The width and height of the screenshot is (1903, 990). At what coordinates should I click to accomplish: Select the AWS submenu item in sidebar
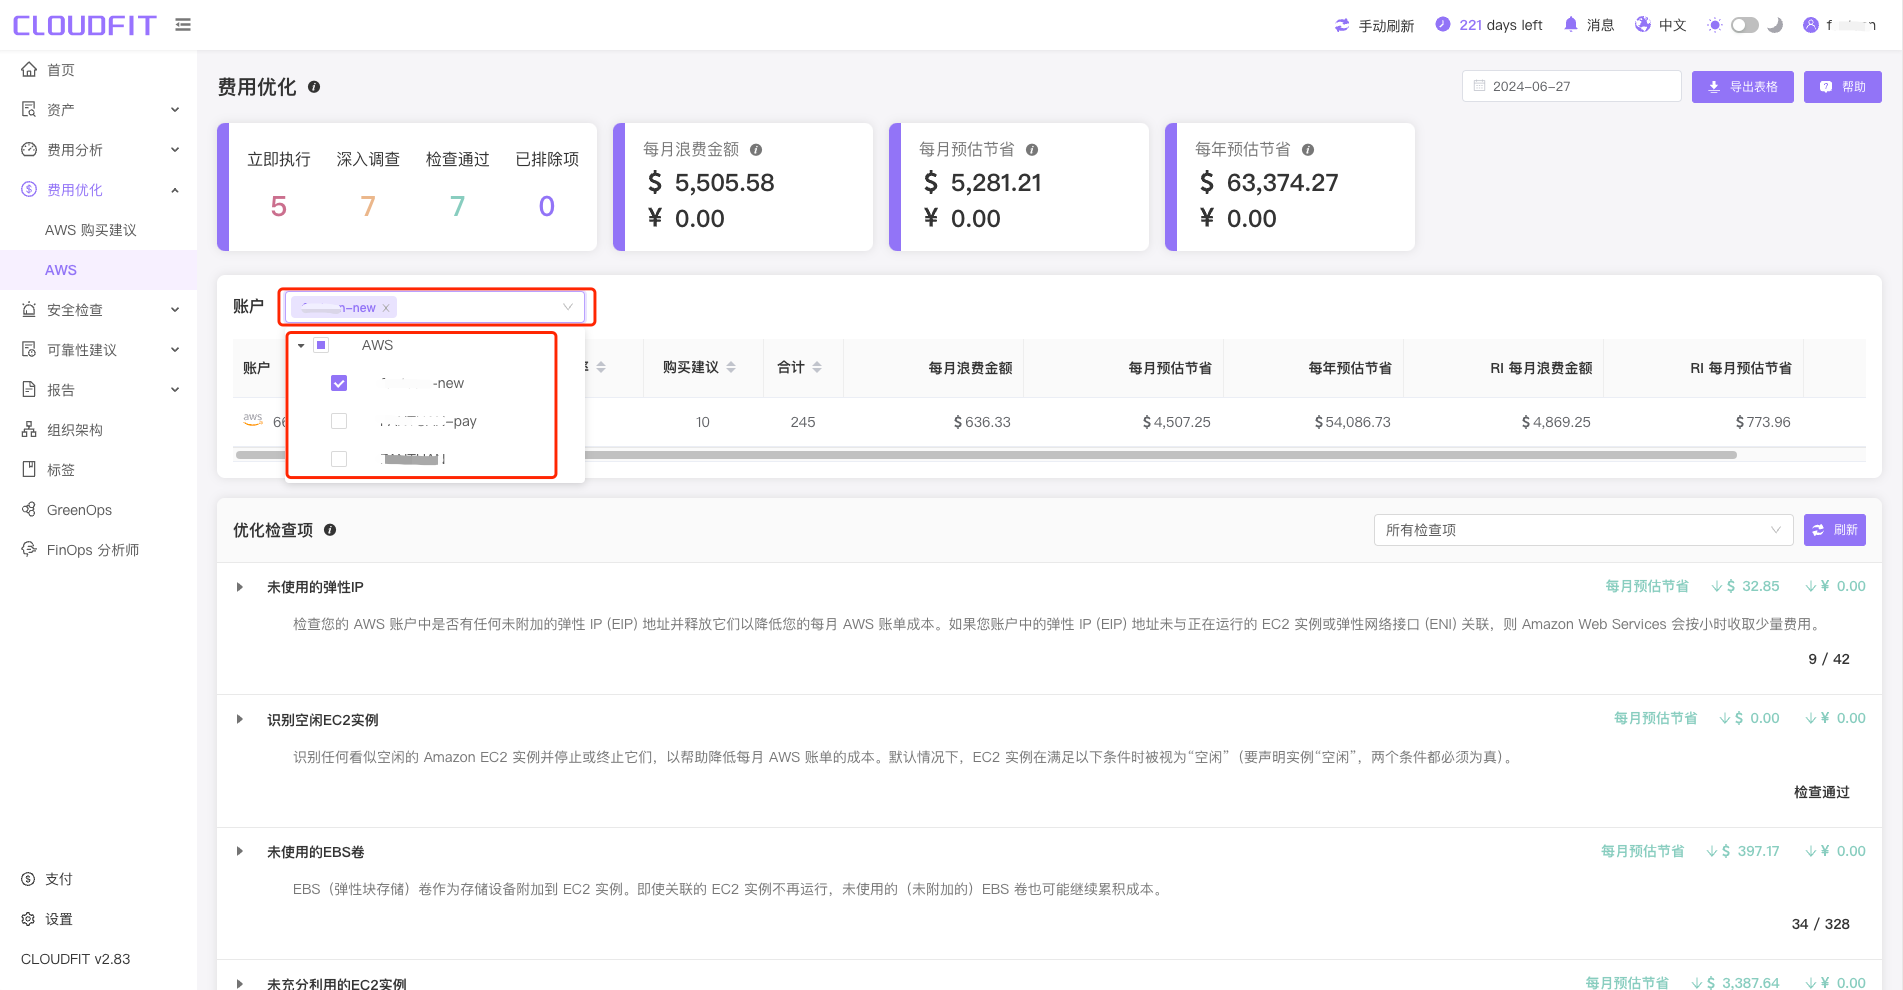(x=98, y=270)
